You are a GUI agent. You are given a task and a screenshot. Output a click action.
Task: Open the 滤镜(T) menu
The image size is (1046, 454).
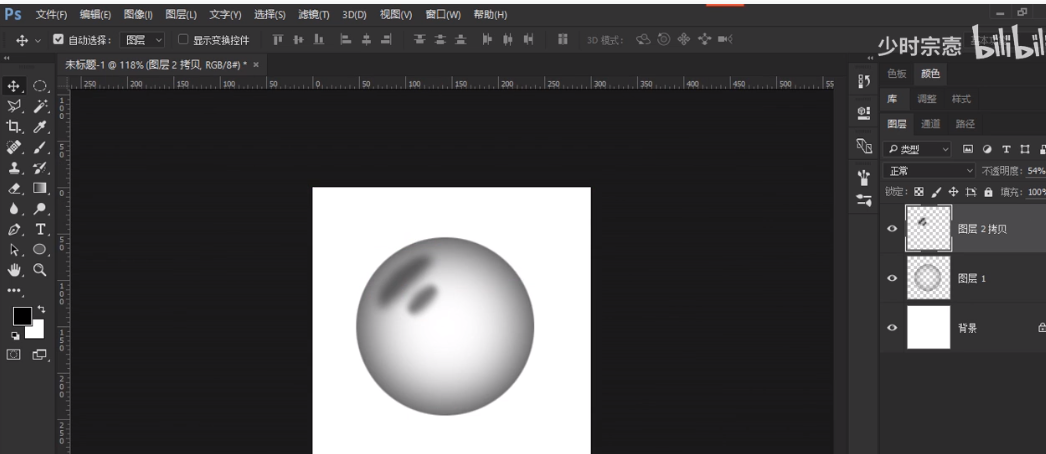(314, 15)
